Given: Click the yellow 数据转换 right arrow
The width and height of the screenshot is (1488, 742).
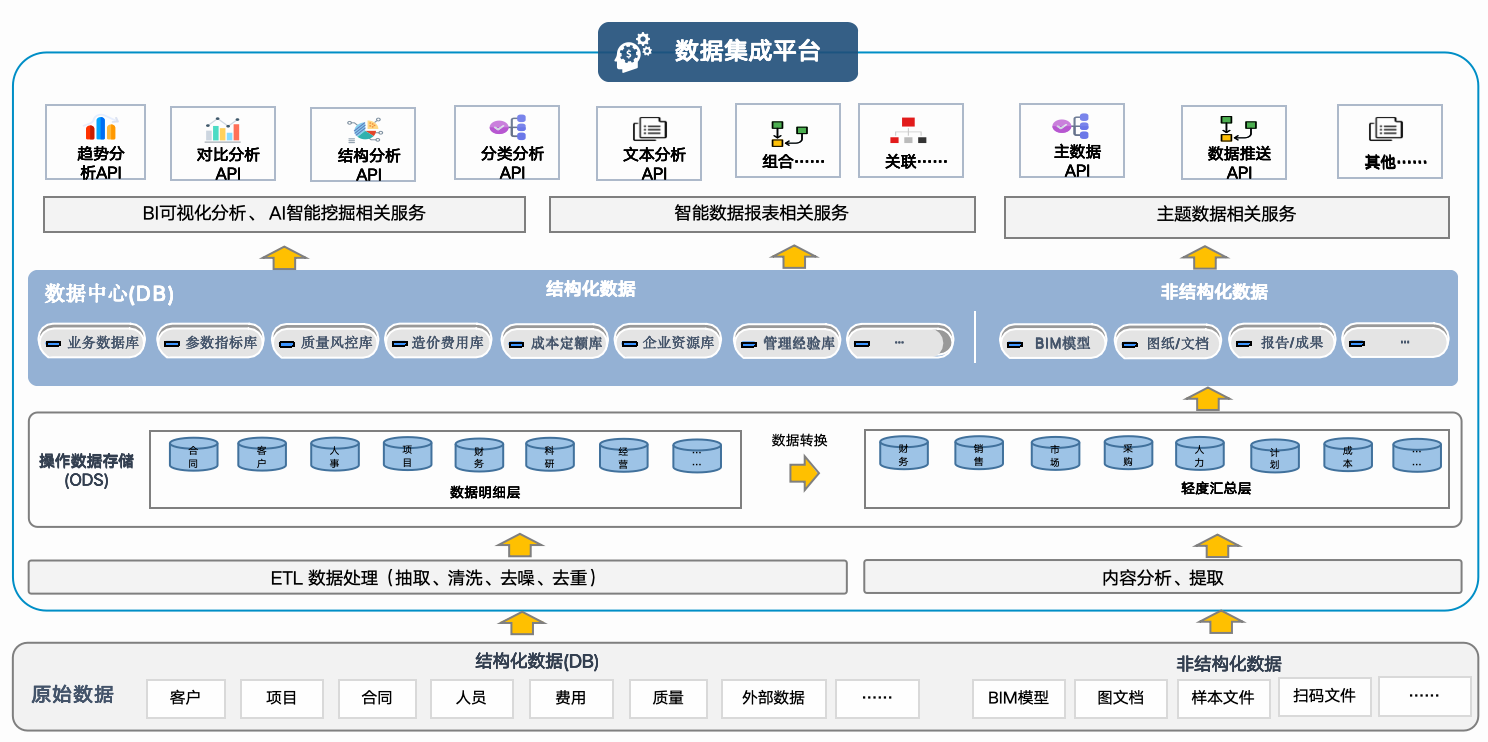Looking at the screenshot, I should 804,473.
